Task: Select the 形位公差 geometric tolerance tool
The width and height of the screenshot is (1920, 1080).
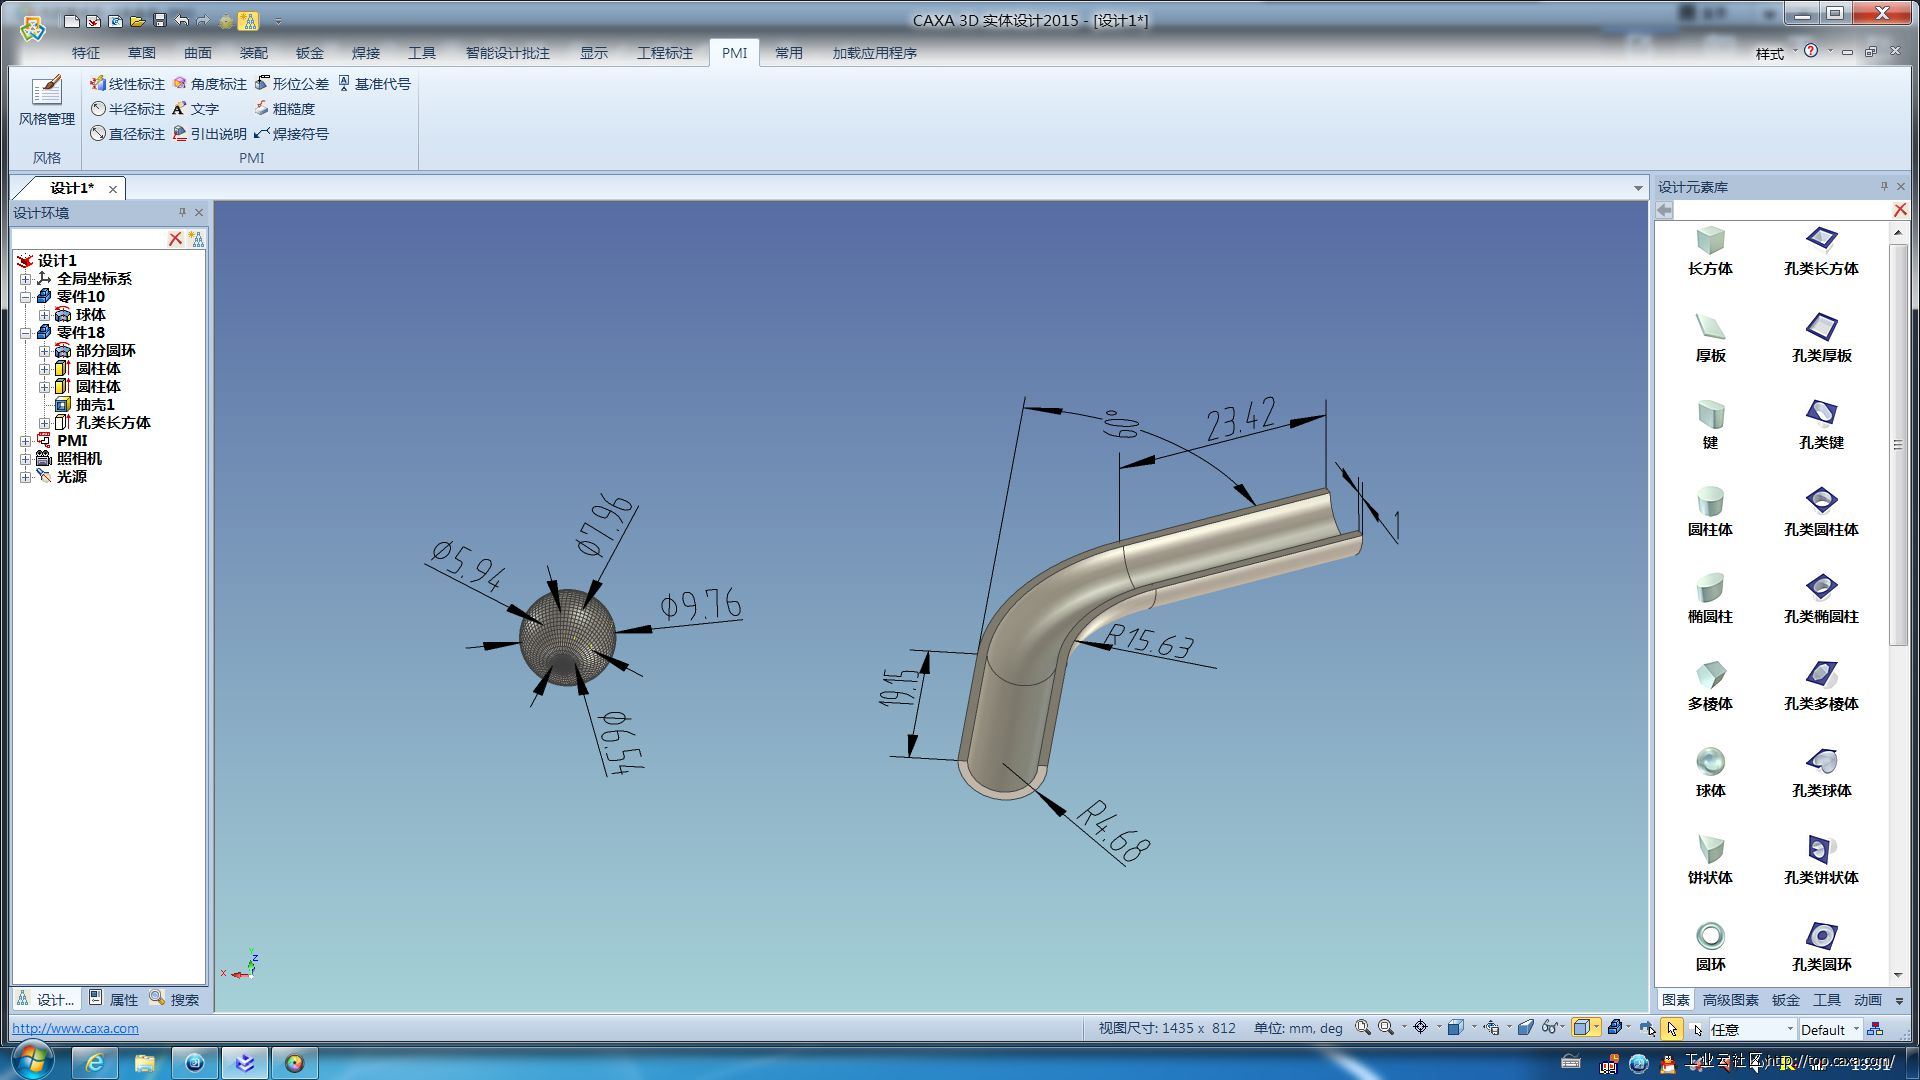Action: tap(291, 84)
